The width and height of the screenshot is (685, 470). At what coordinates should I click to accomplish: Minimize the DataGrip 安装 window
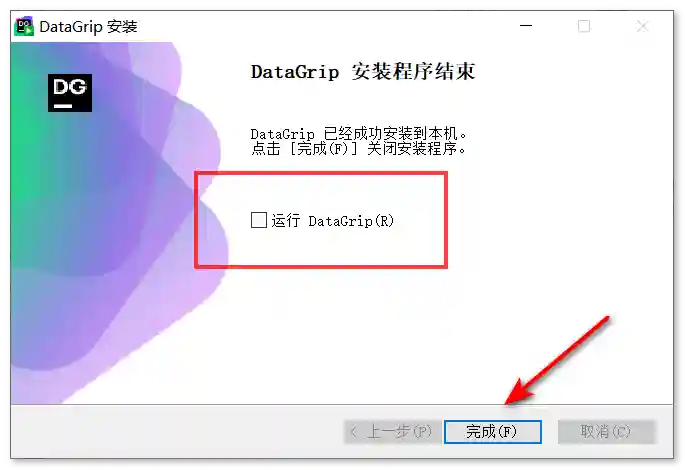pyautogui.click(x=526, y=26)
